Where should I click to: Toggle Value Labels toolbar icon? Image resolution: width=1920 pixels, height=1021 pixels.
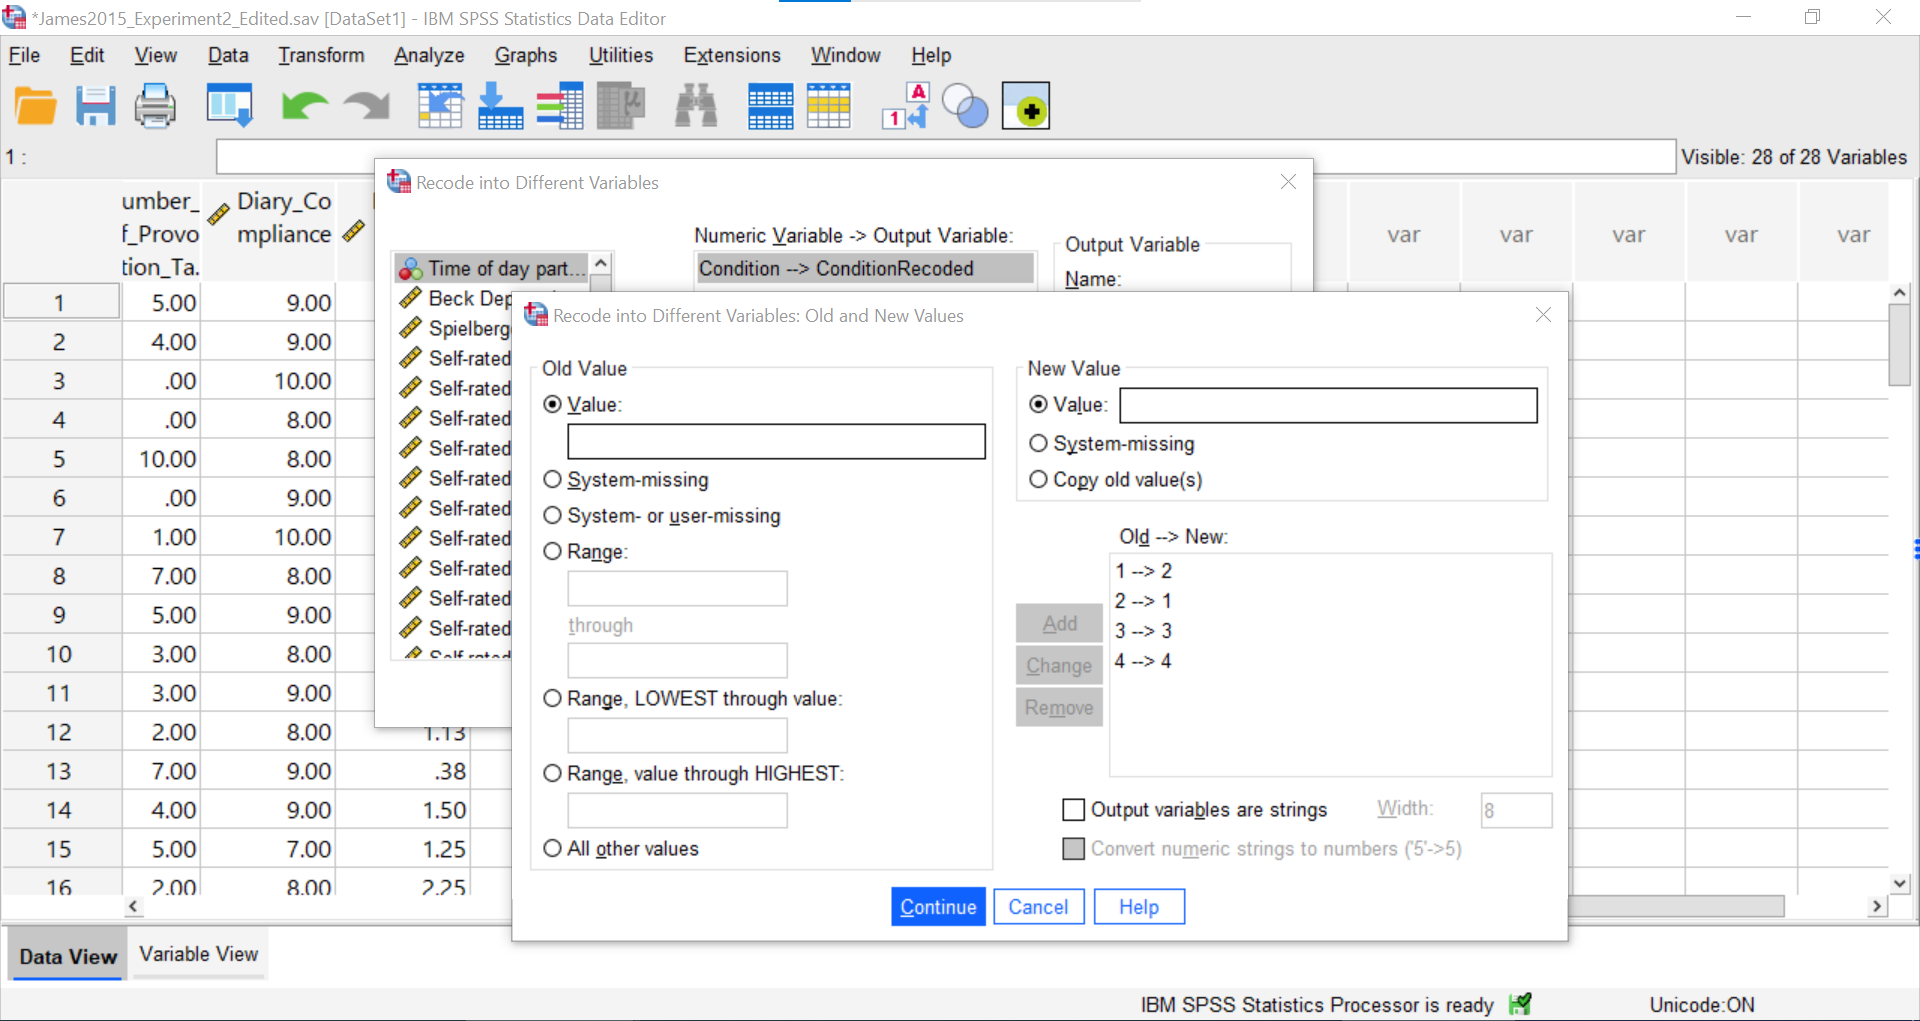(906, 106)
